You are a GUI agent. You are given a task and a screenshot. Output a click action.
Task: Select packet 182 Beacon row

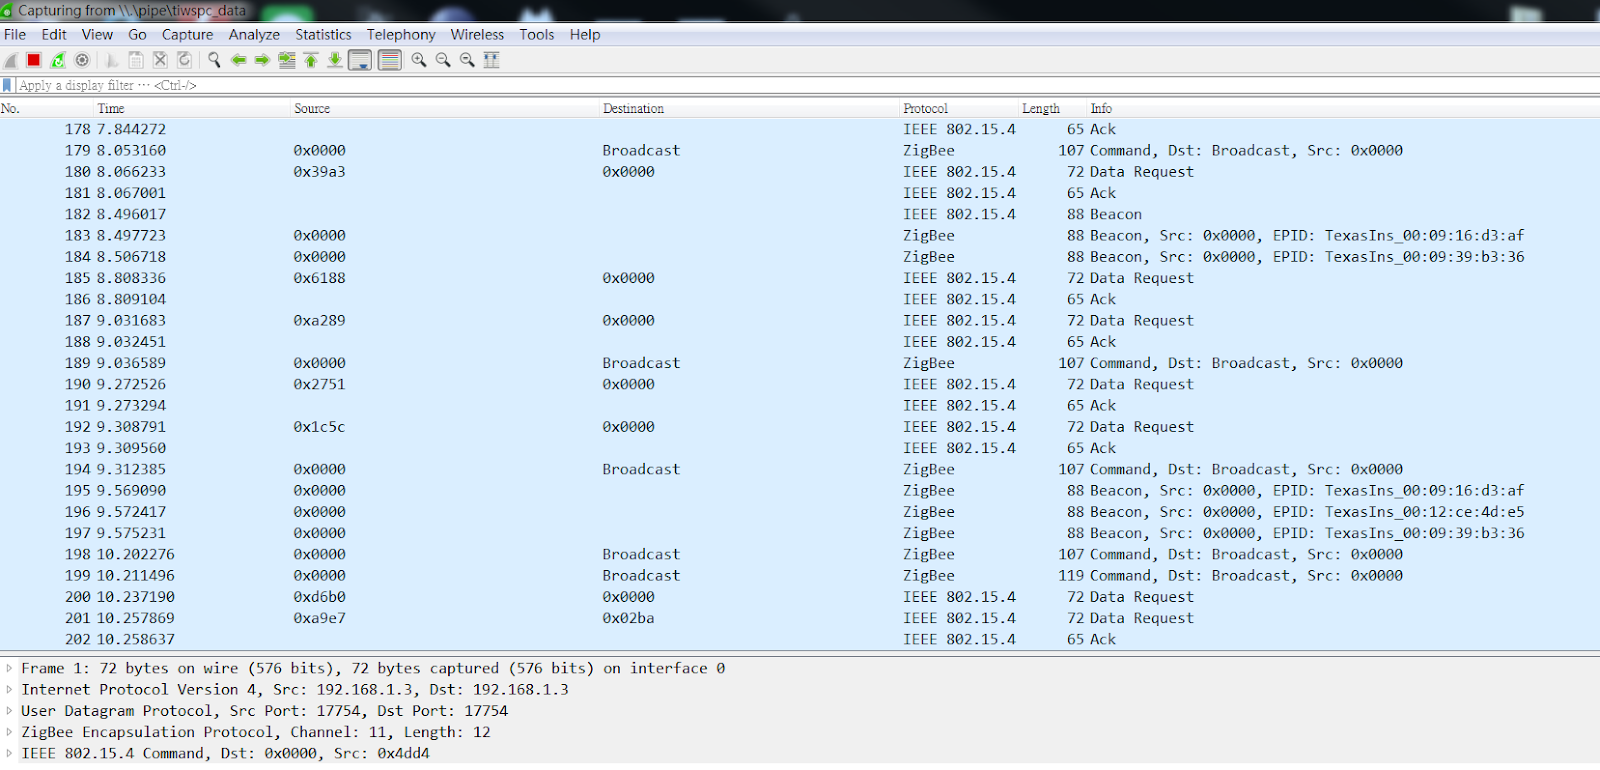click(800, 214)
